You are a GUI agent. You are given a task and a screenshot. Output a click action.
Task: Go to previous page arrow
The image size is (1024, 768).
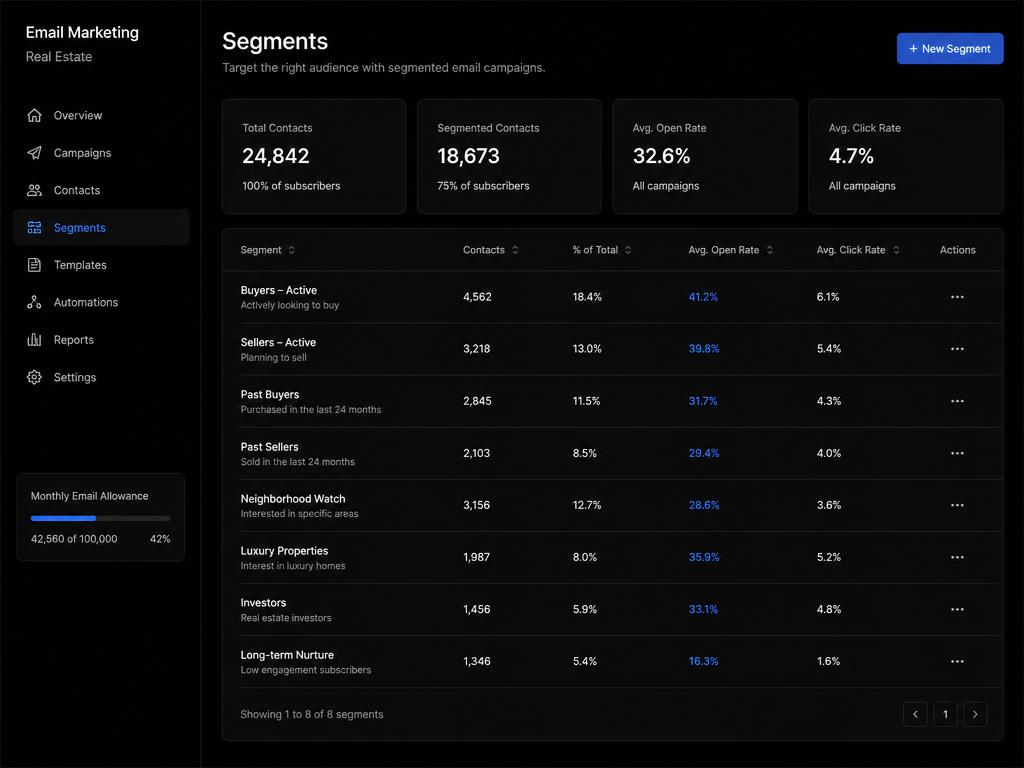pos(916,714)
